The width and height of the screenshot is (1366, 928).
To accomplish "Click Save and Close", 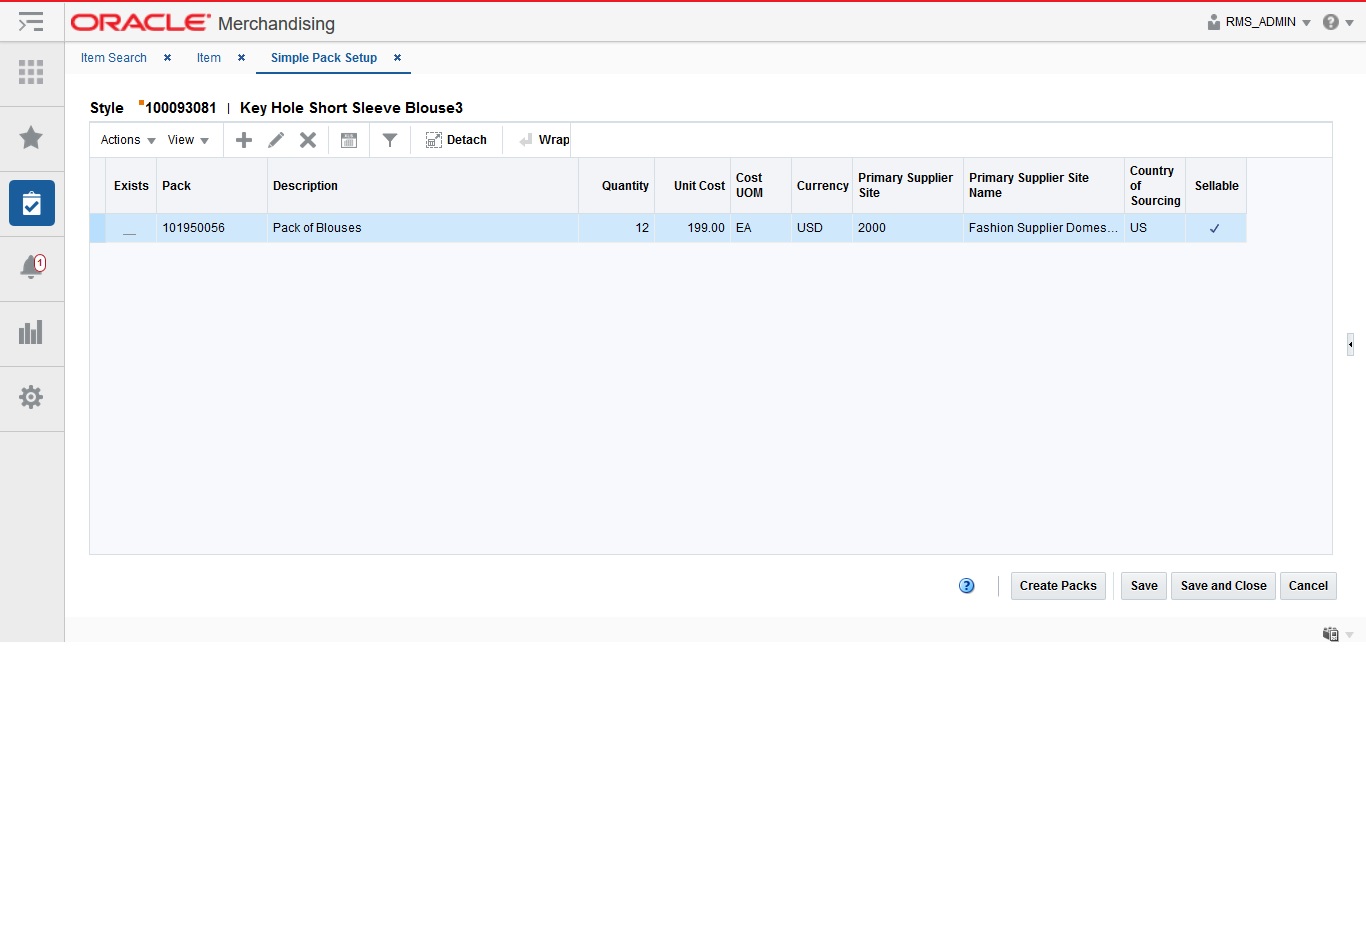I will pyautogui.click(x=1224, y=586).
